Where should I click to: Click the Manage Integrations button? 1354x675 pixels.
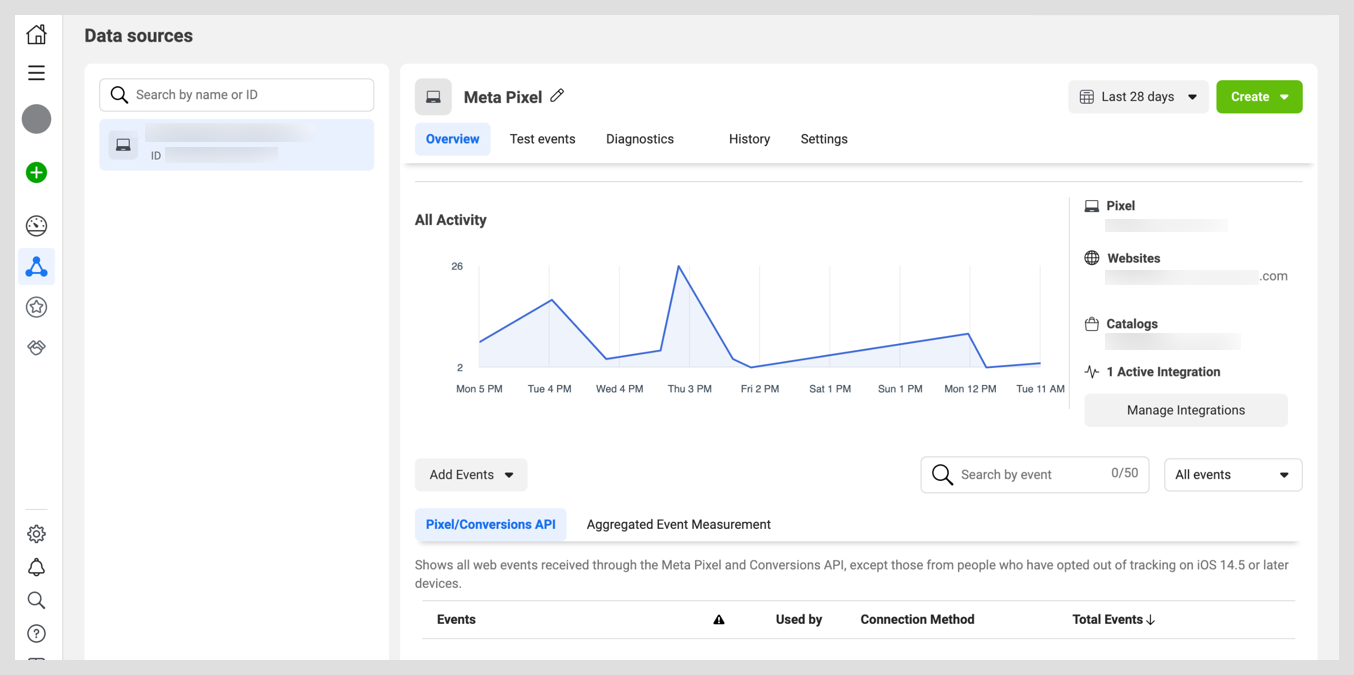1185,410
